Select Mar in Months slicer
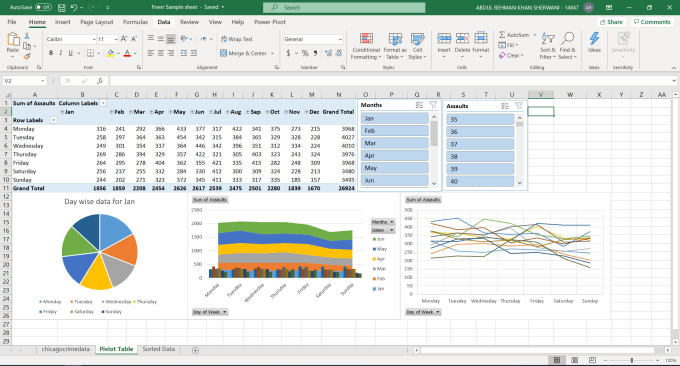Screen dimensions: 680x366 pyautogui.click(x=395, y=143)
